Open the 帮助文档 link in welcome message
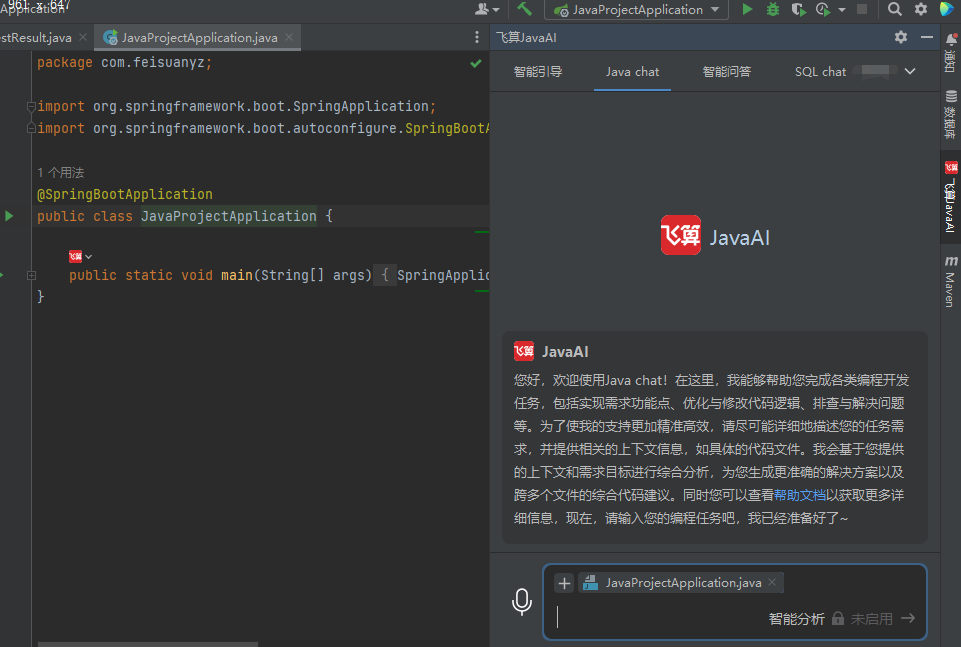 click(x=799, y=495)
